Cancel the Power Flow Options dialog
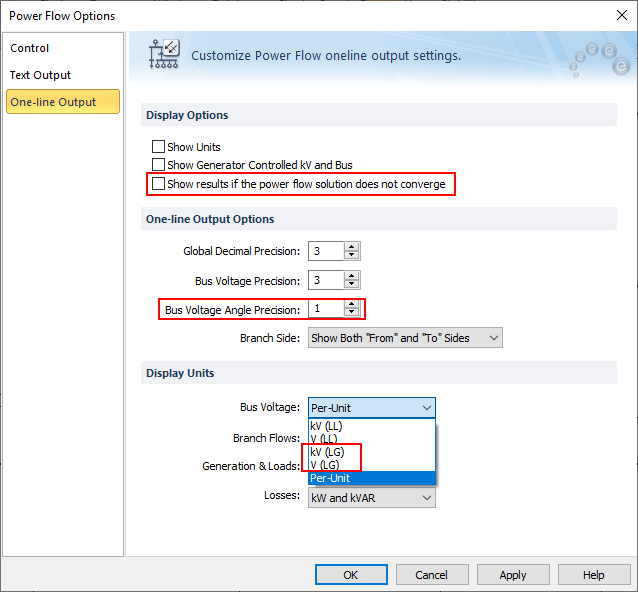 coord(432,575)
